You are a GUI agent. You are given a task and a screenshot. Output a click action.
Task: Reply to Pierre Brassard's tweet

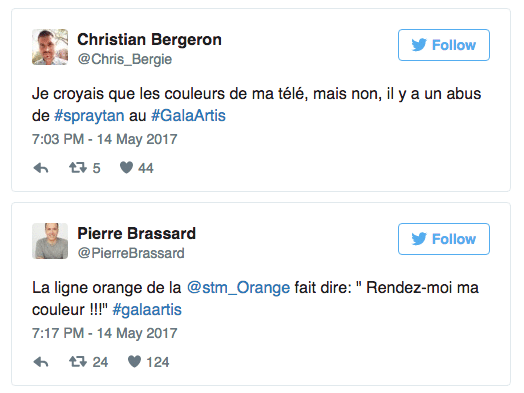coord(41,362)
